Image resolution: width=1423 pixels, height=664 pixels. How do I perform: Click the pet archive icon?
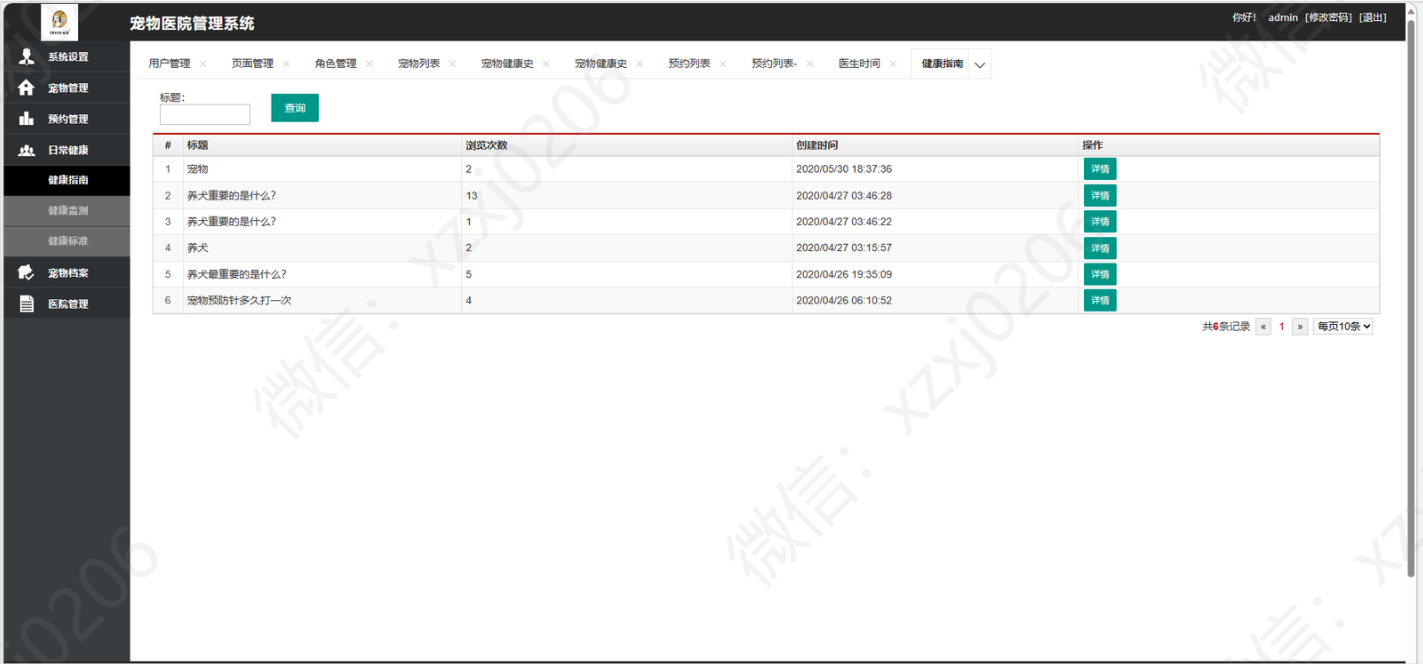click(27, 273)
